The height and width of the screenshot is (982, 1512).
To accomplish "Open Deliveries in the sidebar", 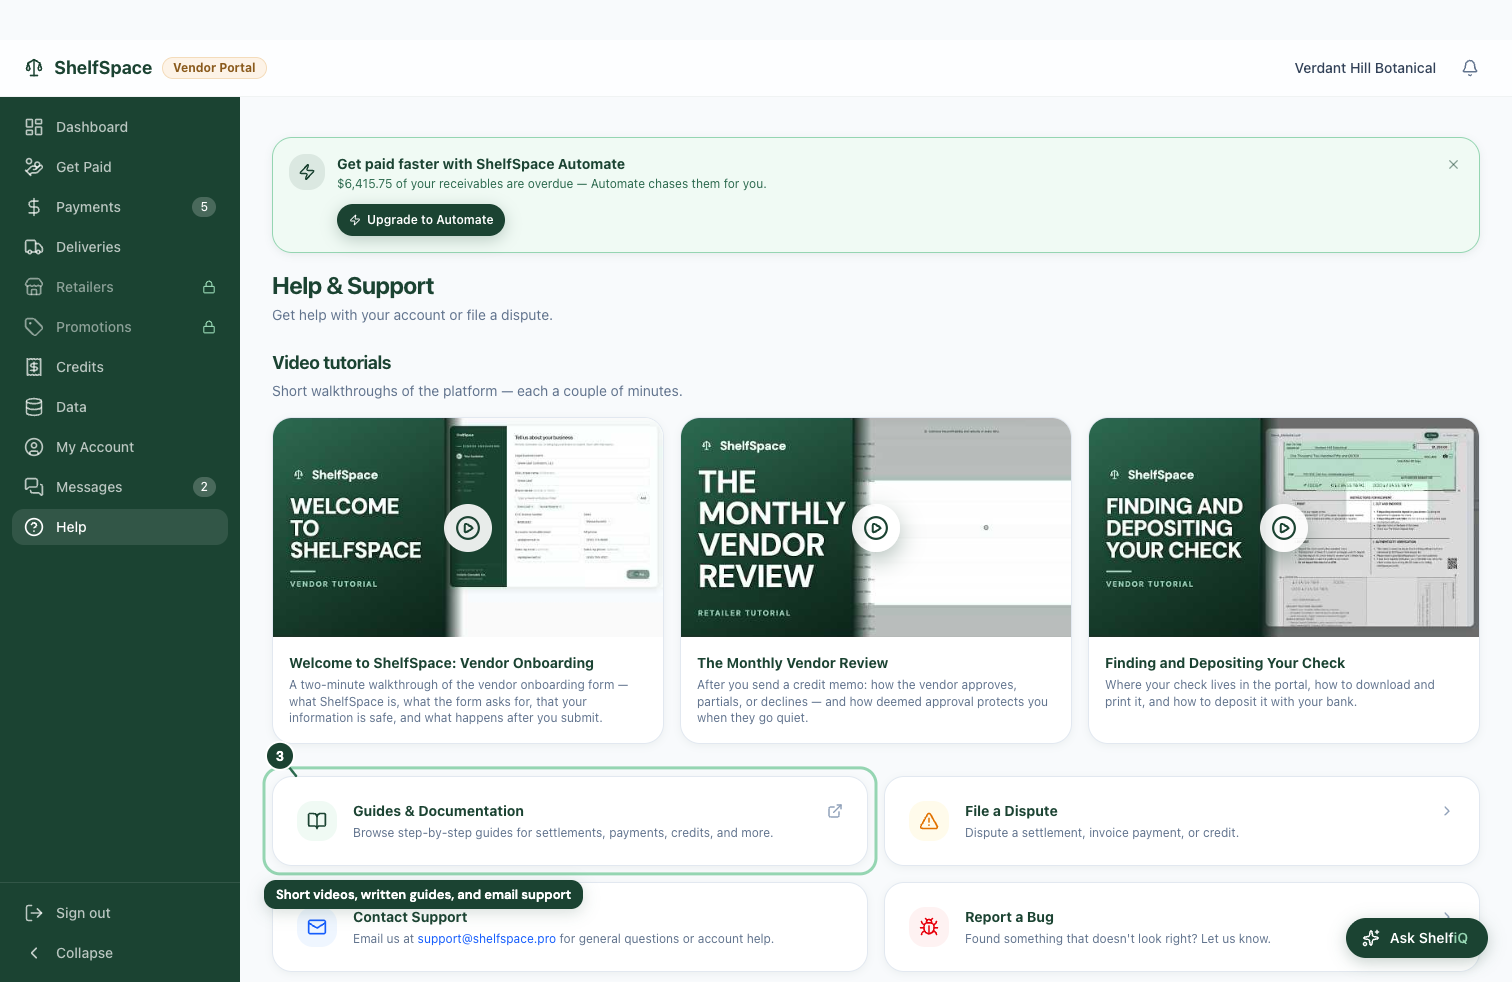I will point(120,247).
